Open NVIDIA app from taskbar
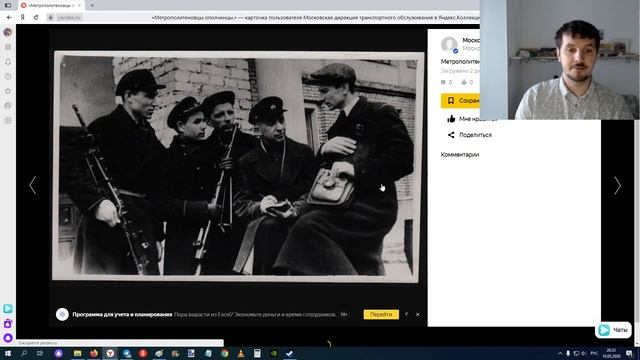Image resolution: width=640 pixels, height=360 pixels. [273, 353]
